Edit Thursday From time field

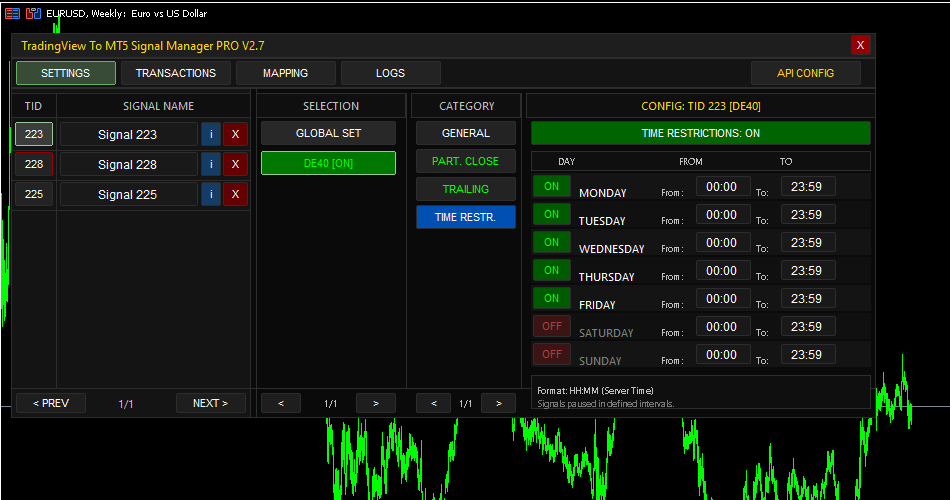tap(722, 270)
